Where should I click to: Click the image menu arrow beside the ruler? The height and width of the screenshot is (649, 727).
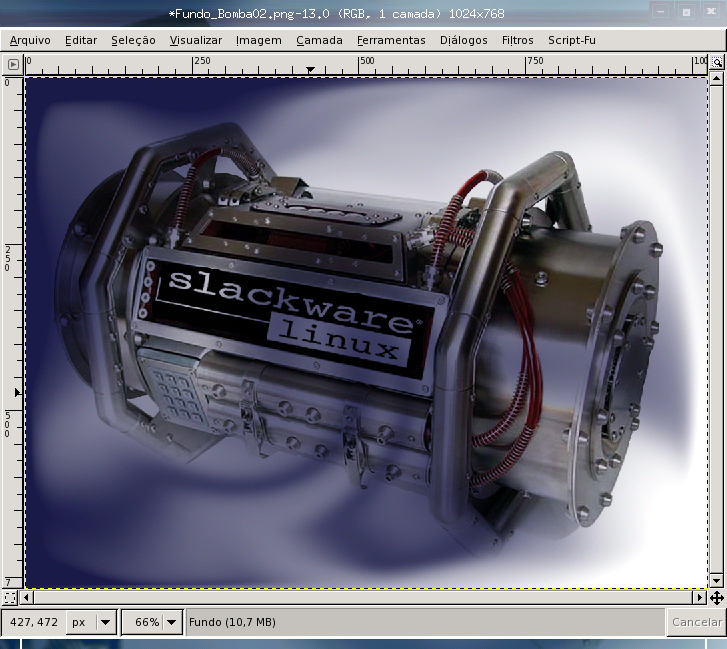[13, 64]
